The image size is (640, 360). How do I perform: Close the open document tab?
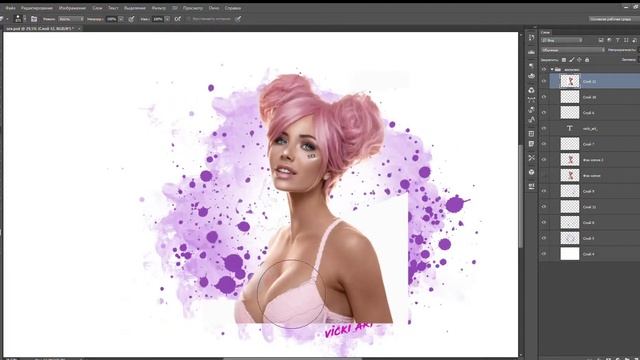(79, 29)
